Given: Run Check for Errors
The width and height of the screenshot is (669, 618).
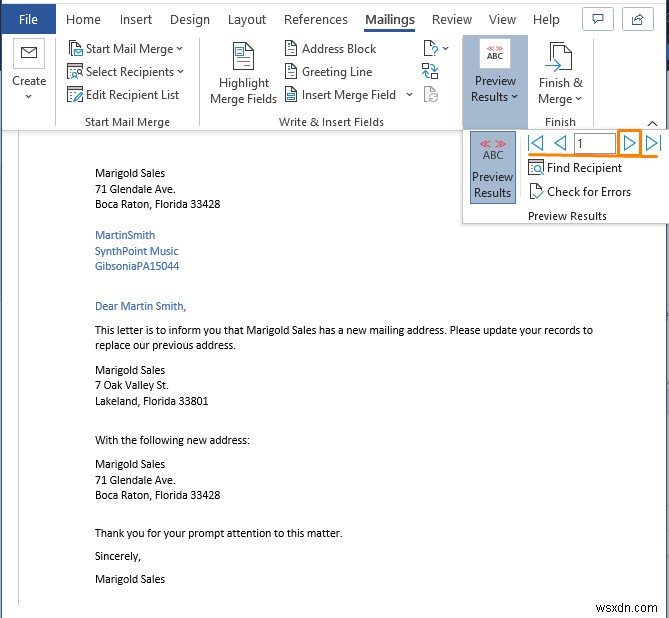Looking at the screenshot, I should click(x=579, y=192).
